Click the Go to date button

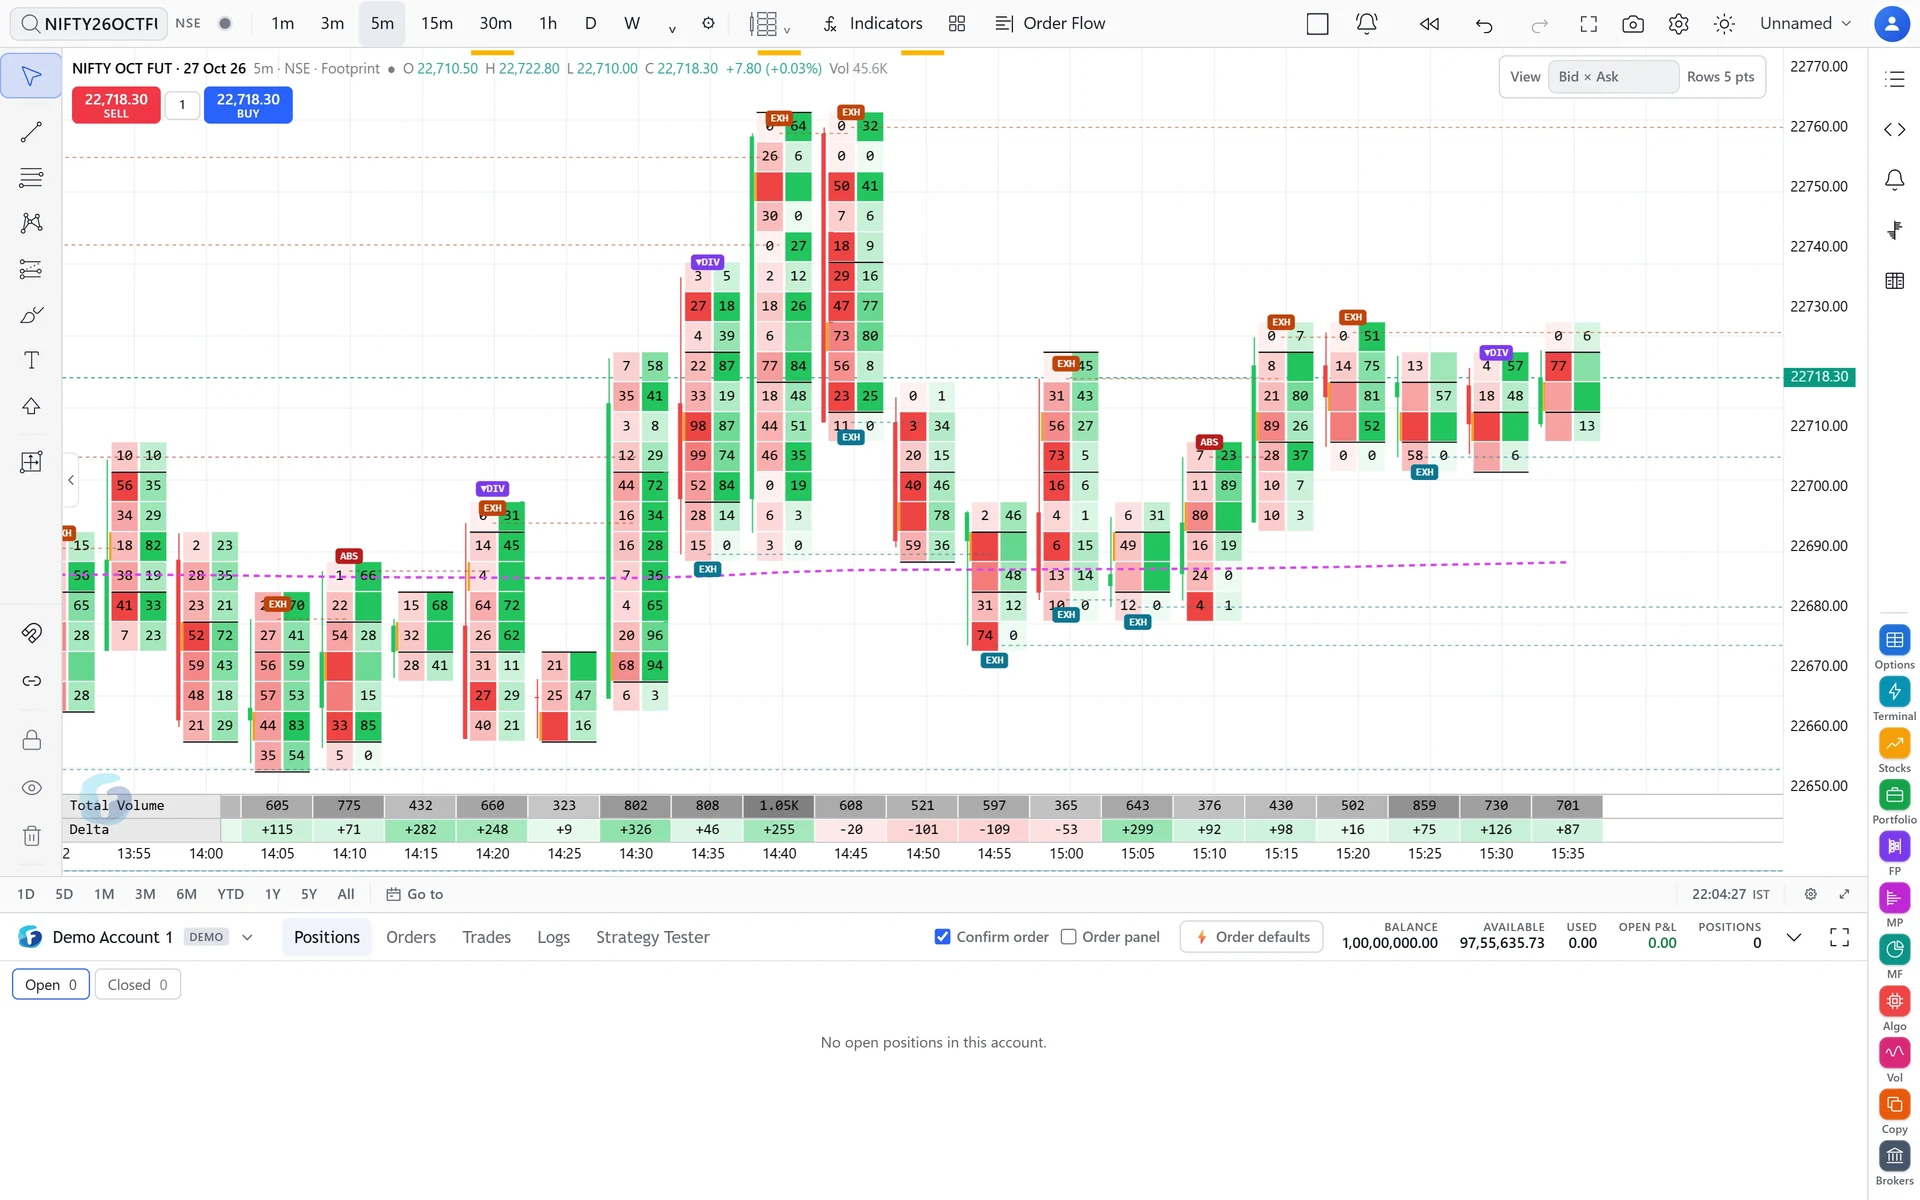[415, 894]
